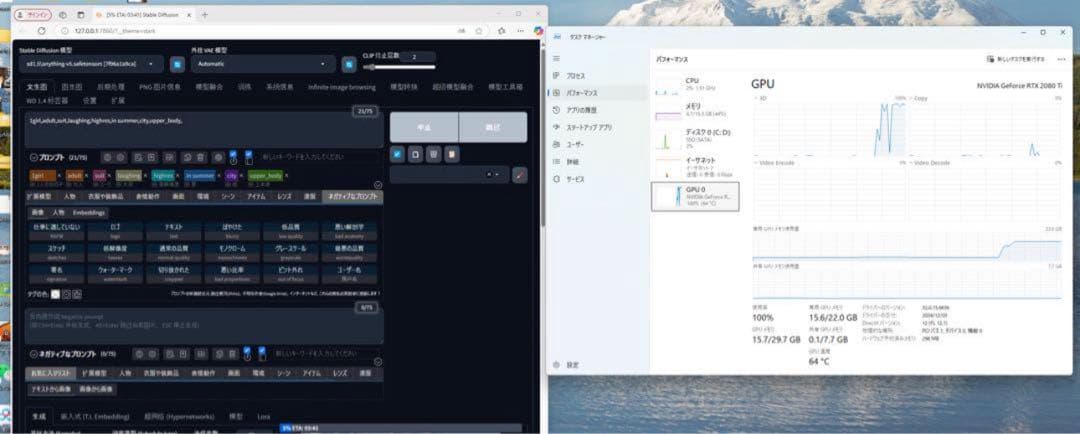Click the CLIP layers number field

(x=417, y=57)
